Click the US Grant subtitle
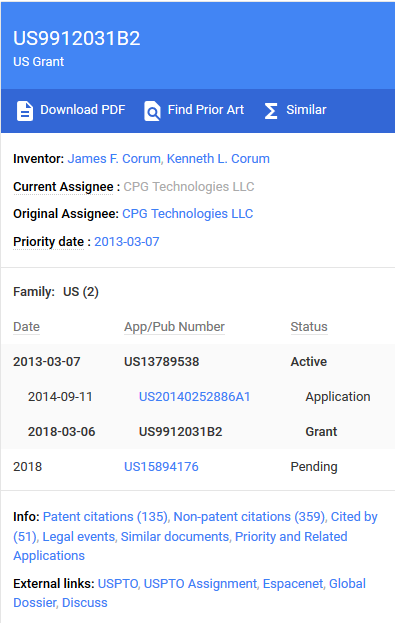 [x=39, y=62]
